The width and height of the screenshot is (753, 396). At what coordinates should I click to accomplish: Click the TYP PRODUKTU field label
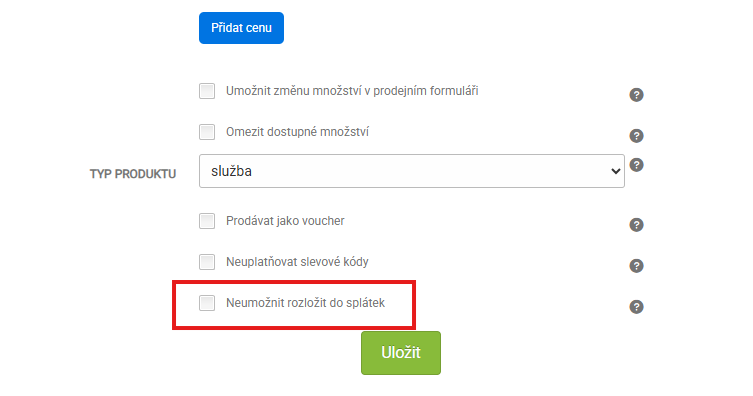(x=133, y=174)
